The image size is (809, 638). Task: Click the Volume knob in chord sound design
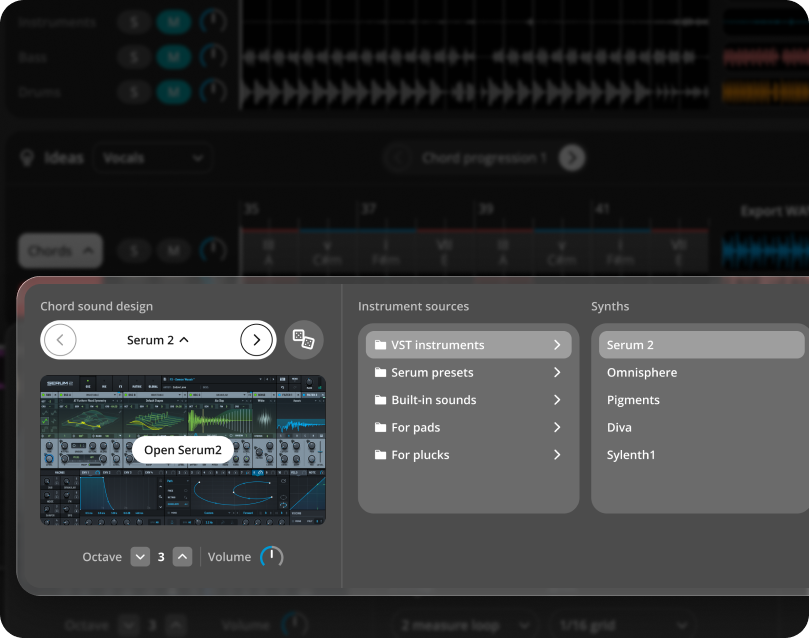[271, 557]
